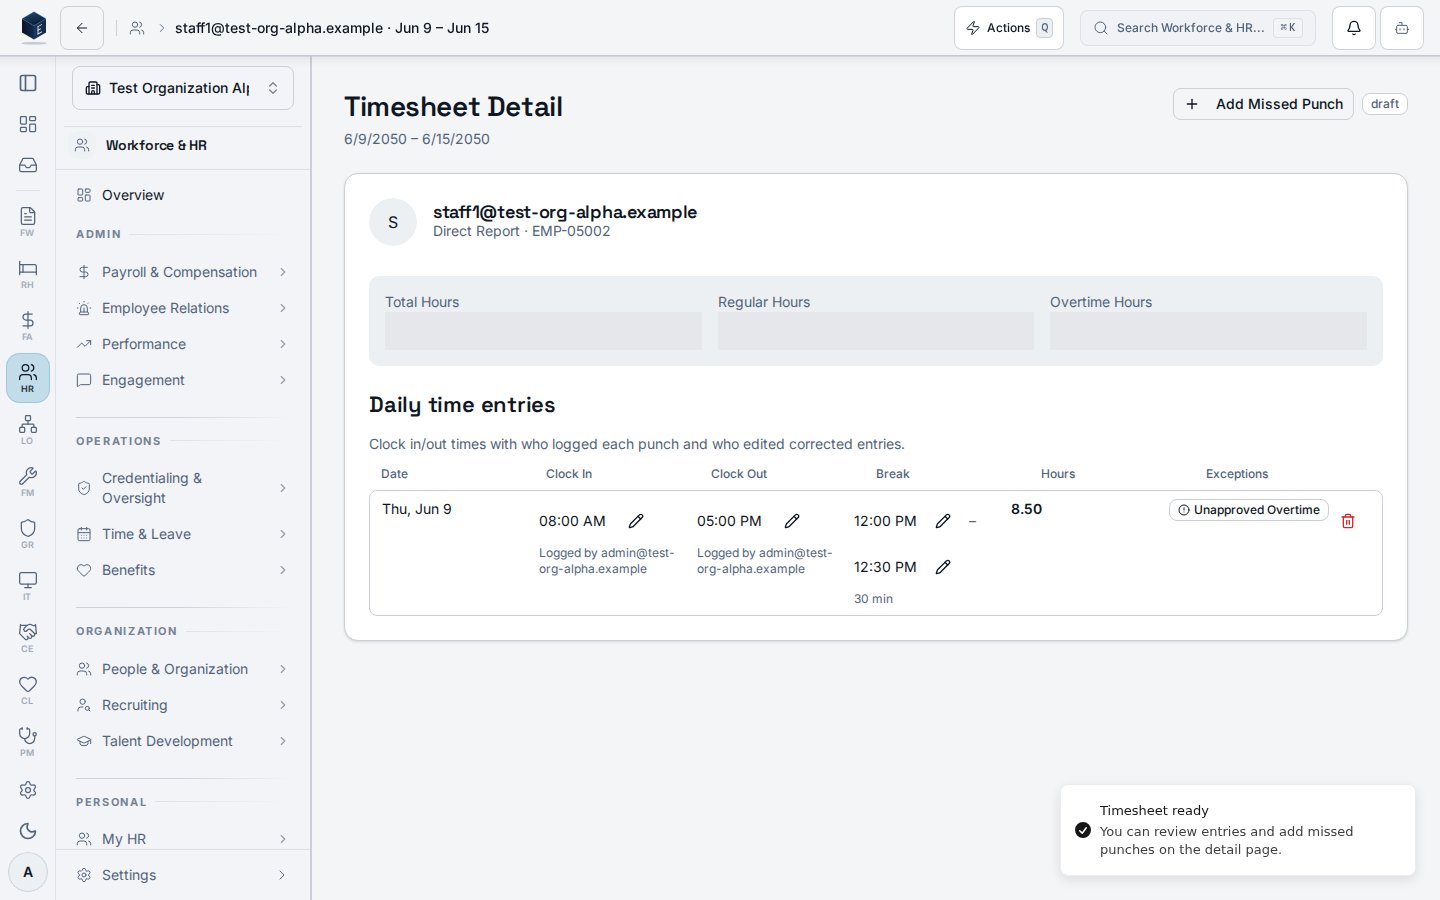The width and height of the screenshot is (1440, 900).
Task: Select the HR module icon
Action: (x=28, y=378)
